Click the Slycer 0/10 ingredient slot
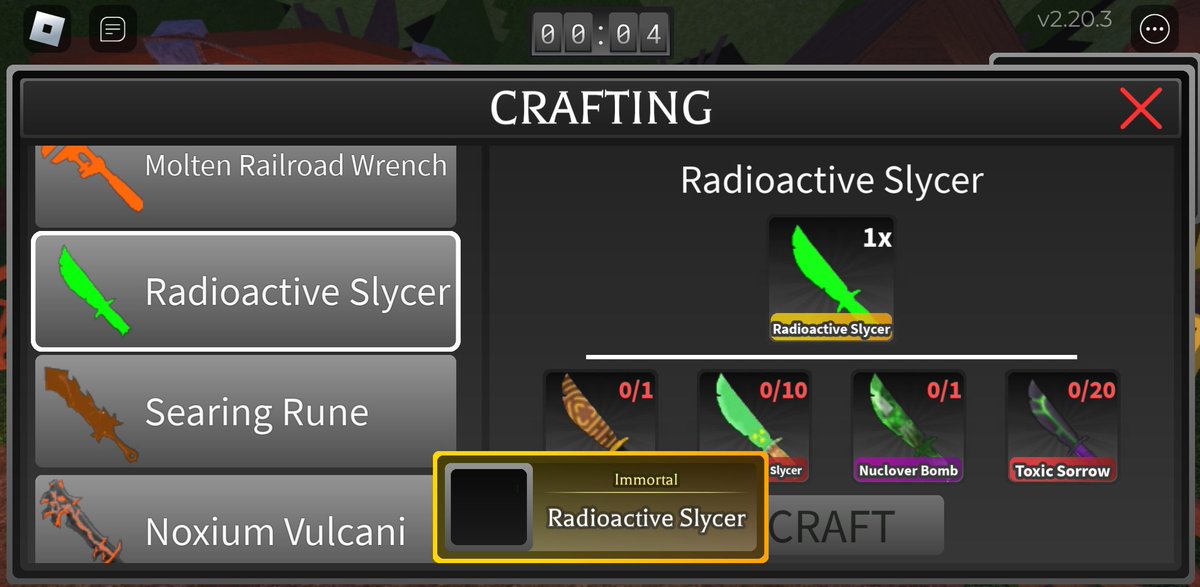This screenshot has width=1200, height=587. 754,426
